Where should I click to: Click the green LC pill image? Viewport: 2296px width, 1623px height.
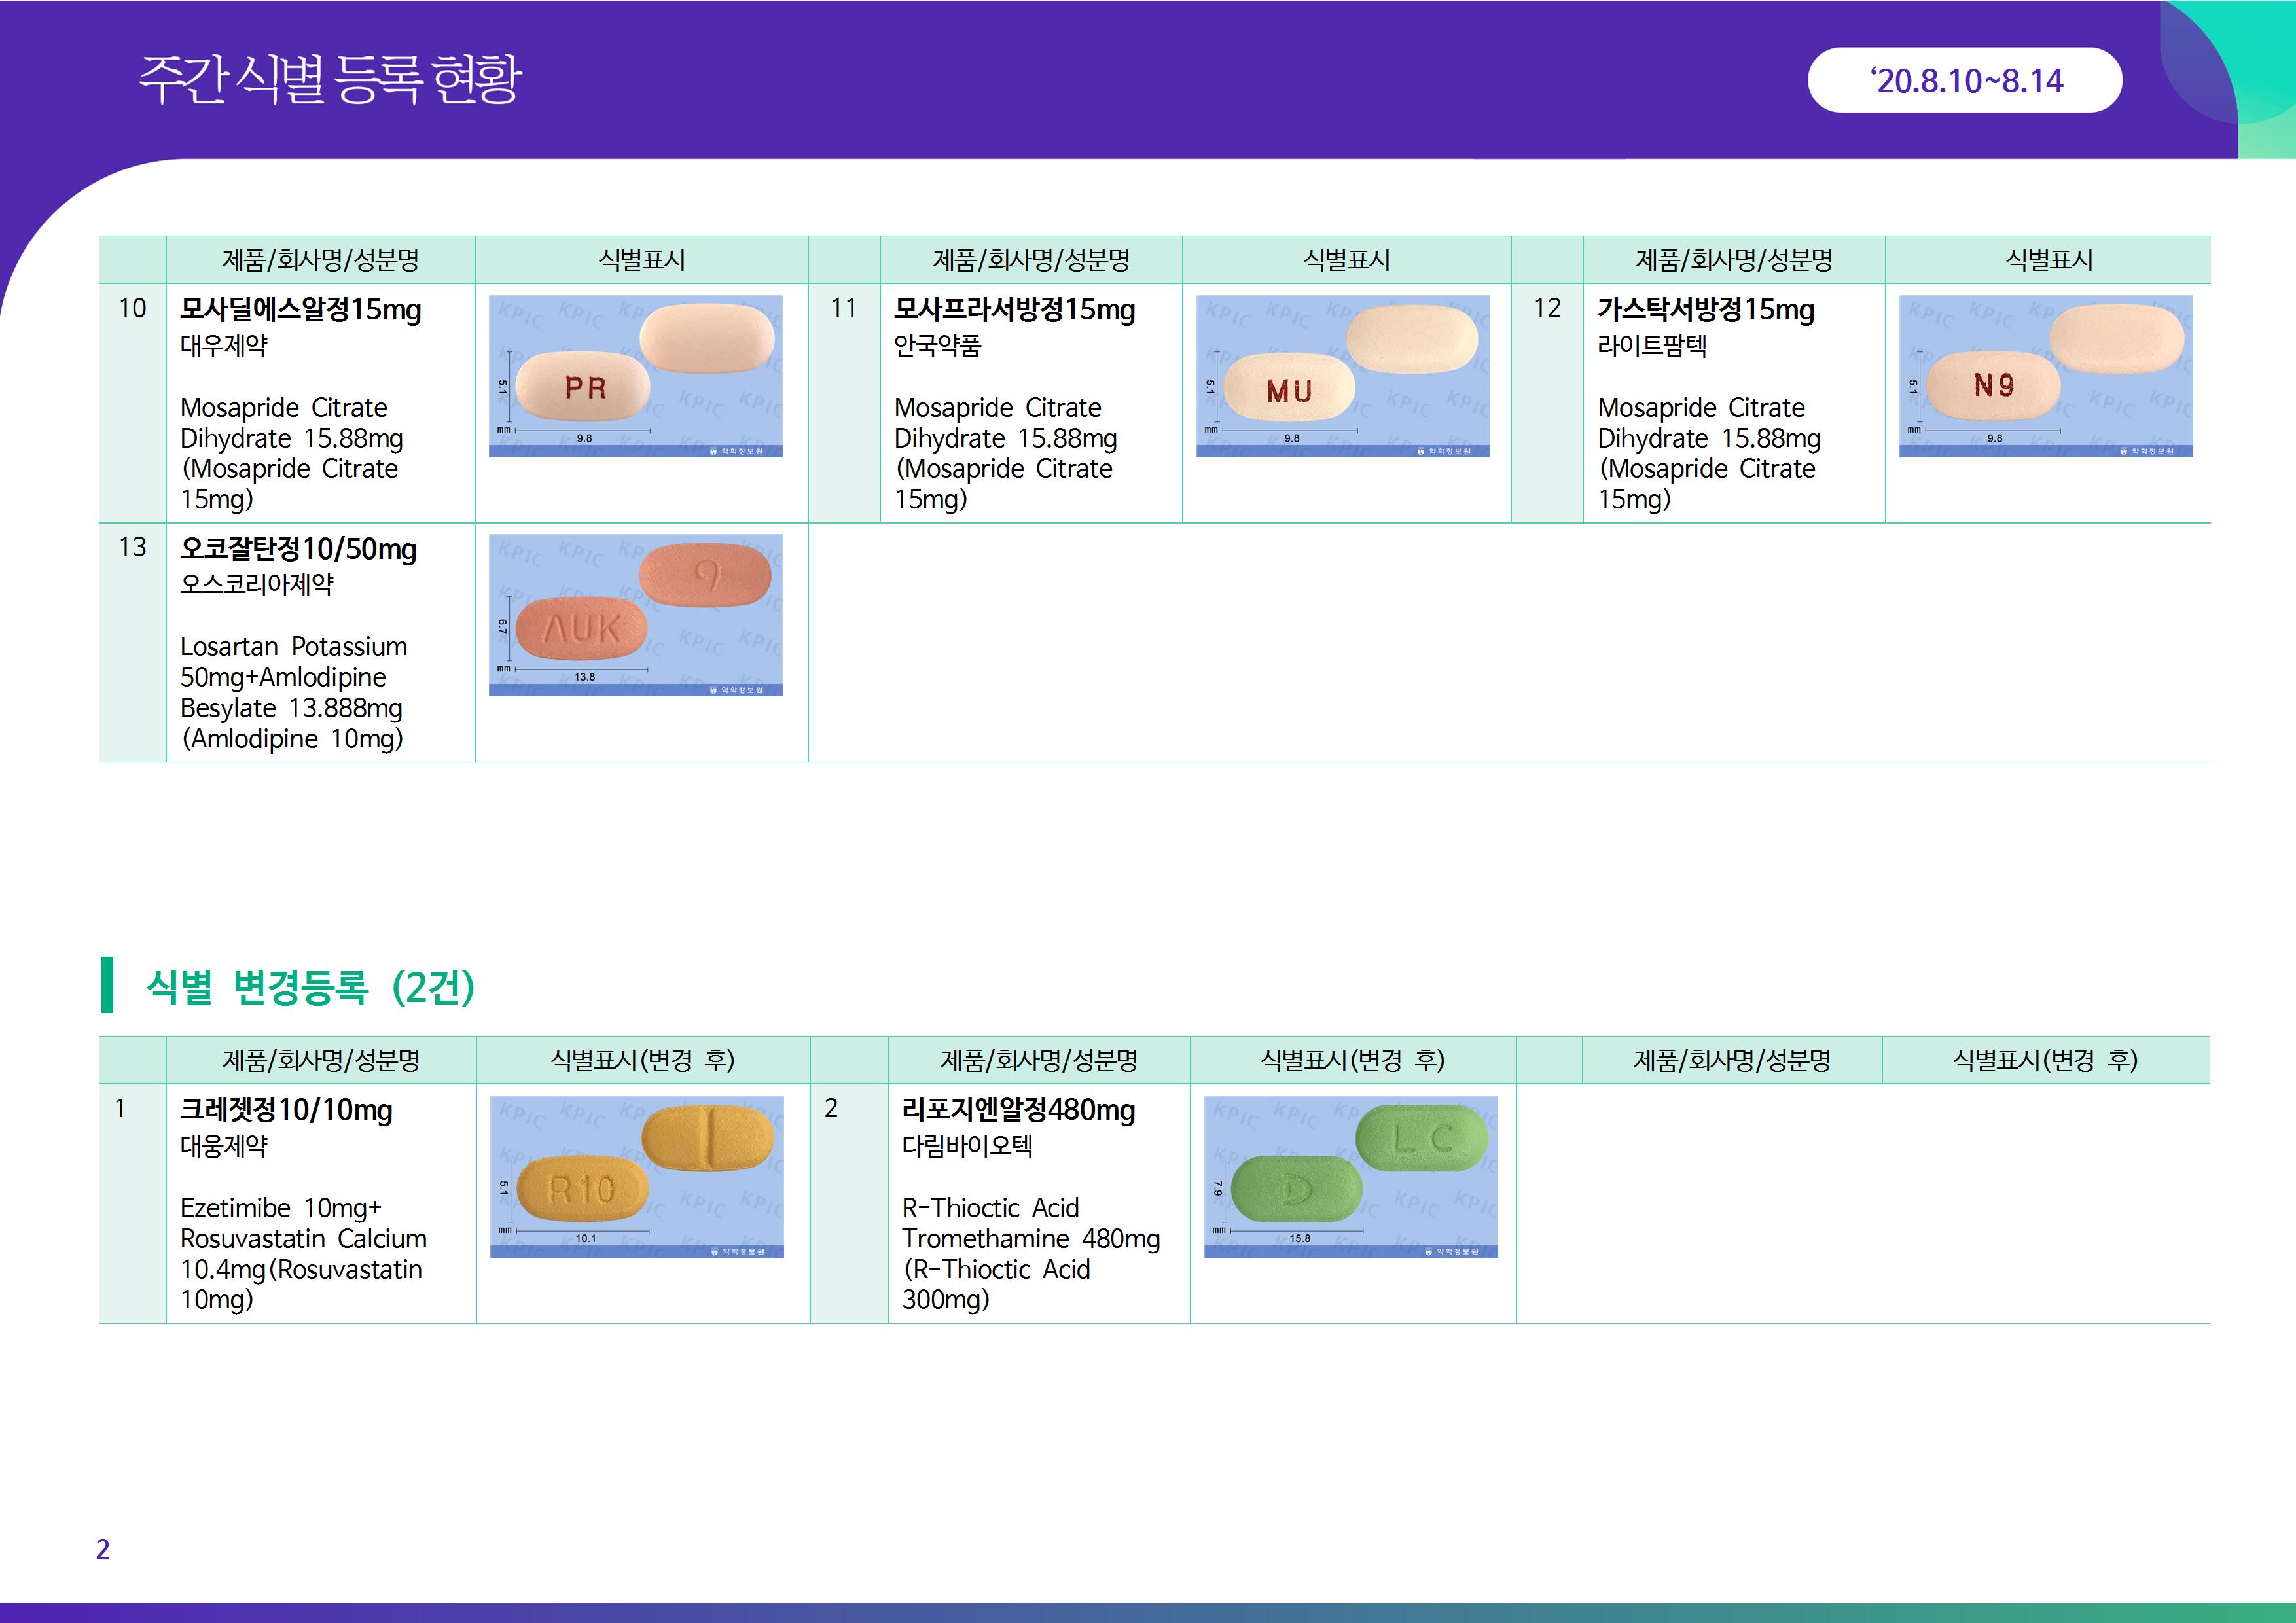coord(1350,1176)
